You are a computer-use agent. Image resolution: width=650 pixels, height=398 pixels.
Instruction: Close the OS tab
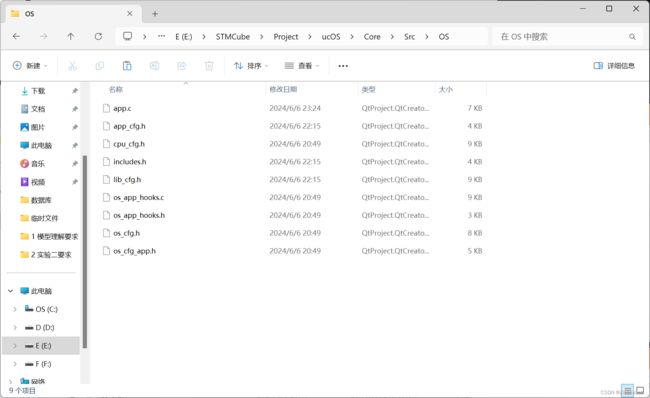point(130,14)
